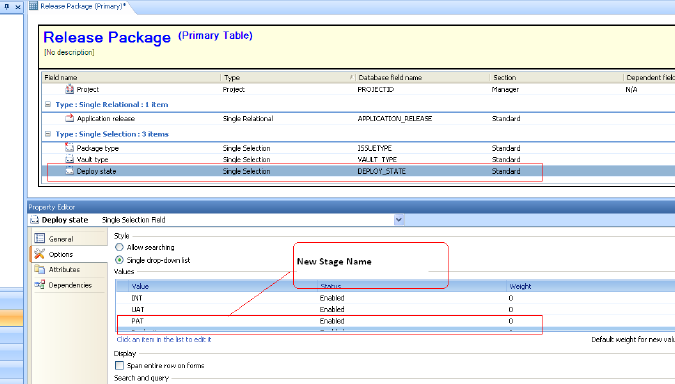
Task: Click the Dependencies tab icon
Action: (x=40, y=285)
